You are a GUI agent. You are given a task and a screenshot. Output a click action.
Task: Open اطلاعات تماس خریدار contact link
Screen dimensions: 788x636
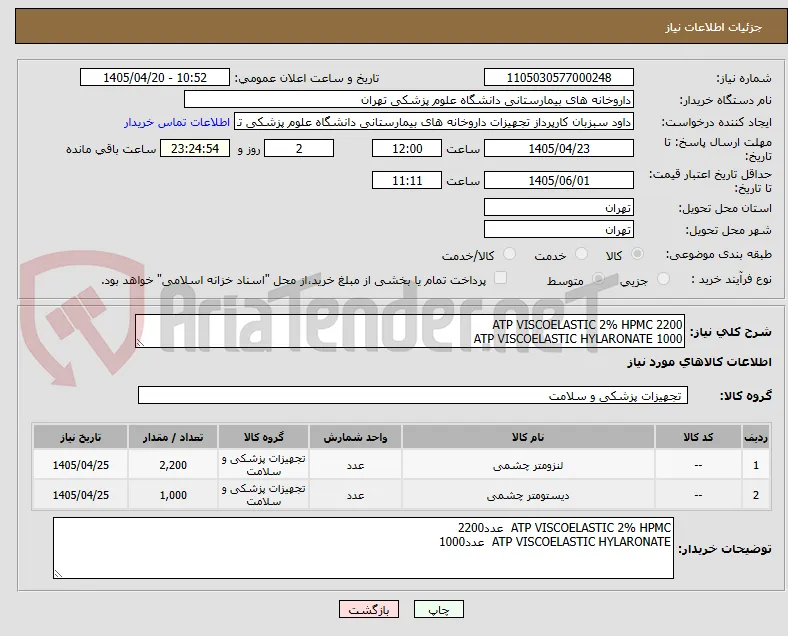pos(177,122)
